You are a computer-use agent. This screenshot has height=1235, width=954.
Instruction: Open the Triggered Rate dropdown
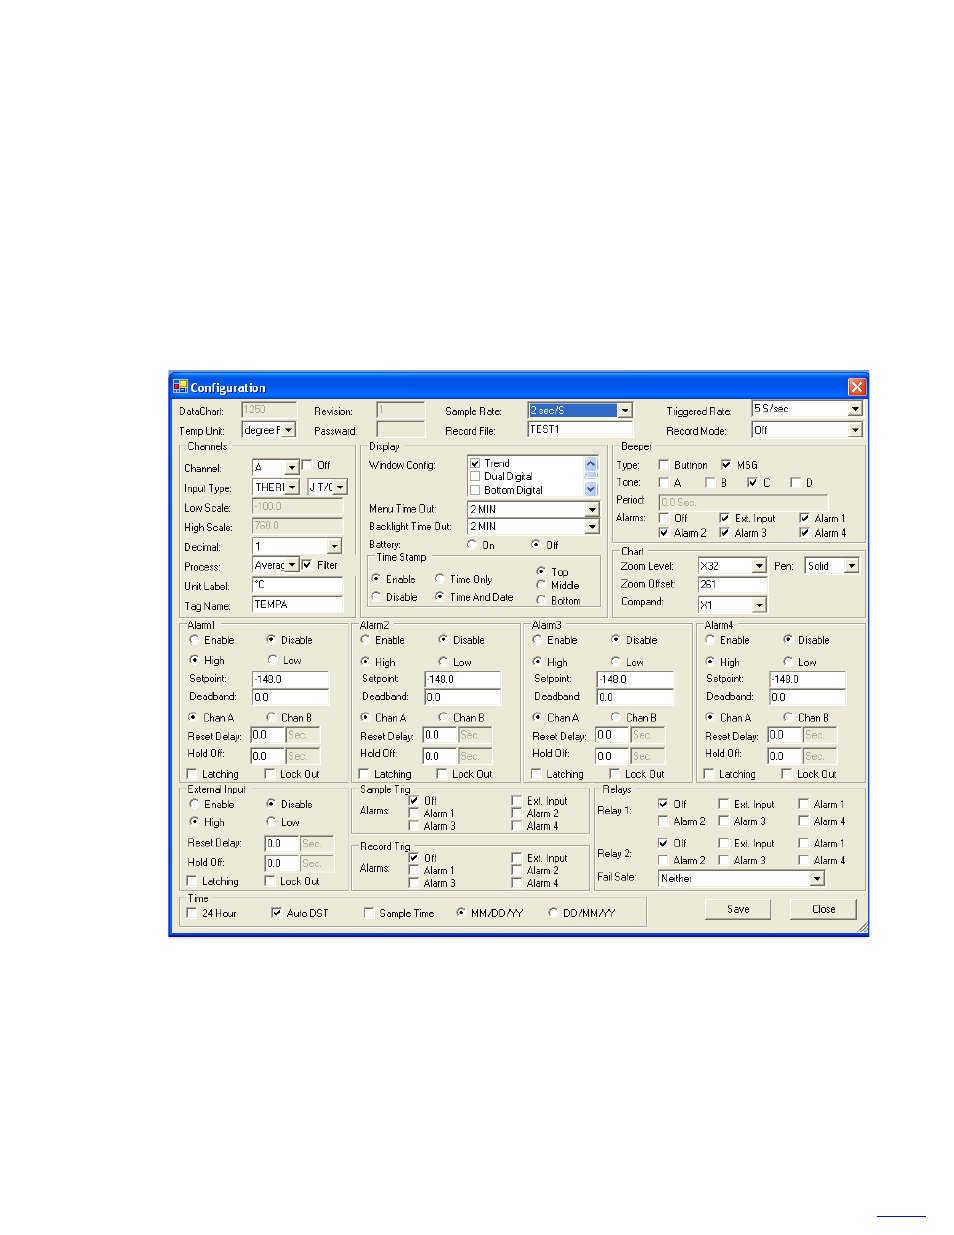(x=855, y=409)
